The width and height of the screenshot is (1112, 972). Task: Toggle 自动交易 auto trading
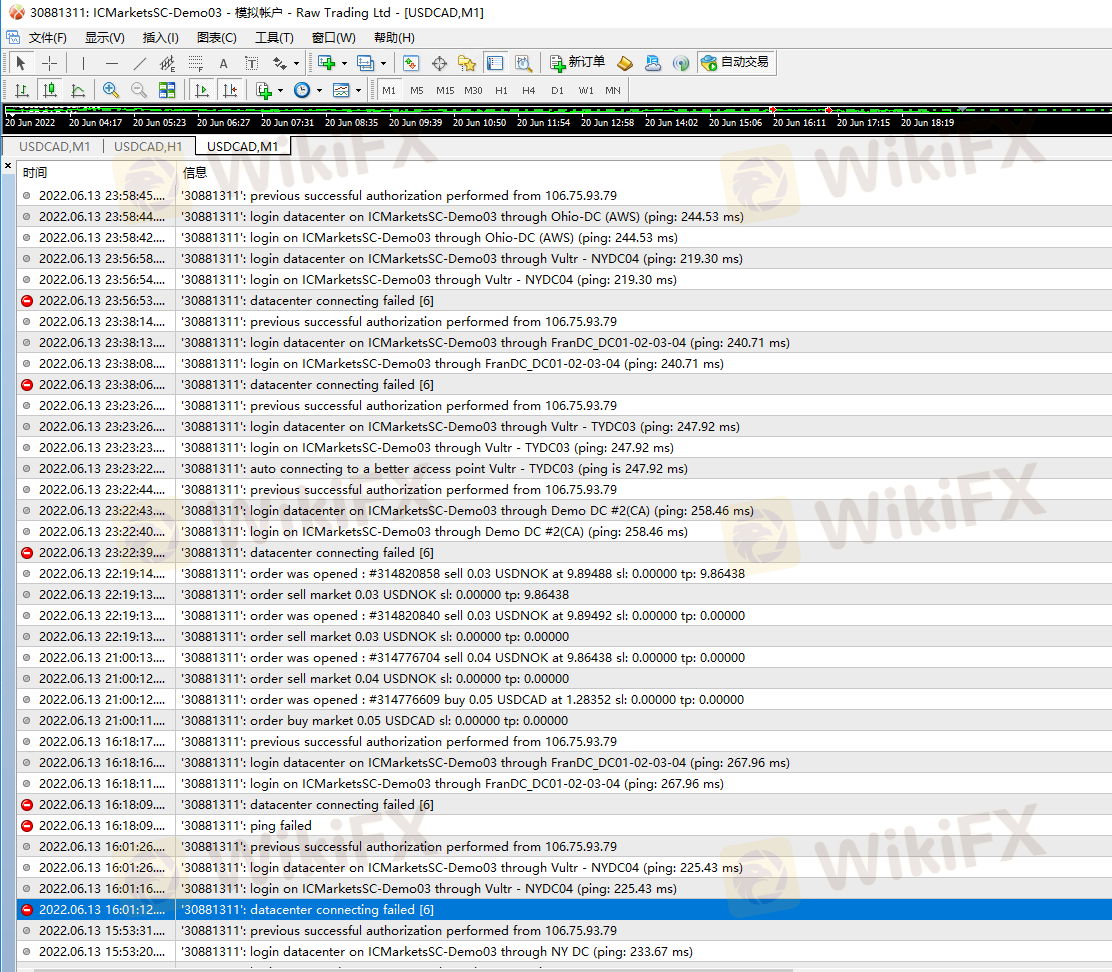(735, 62)
